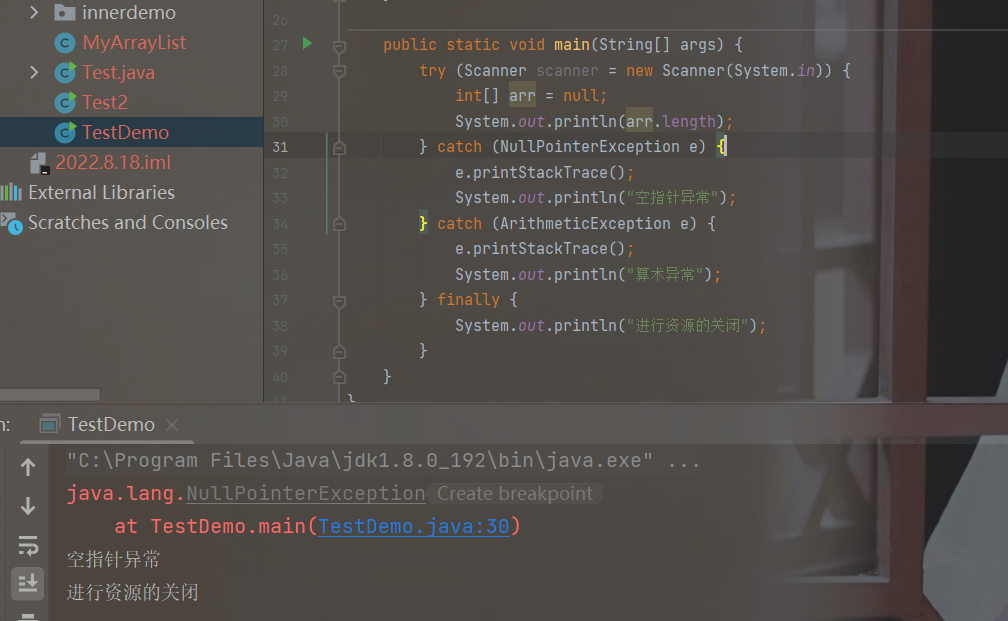Close the TestDemo run tab
Image resolution: width=1008 pixels, height=621 pixels.
click(172, 425)
